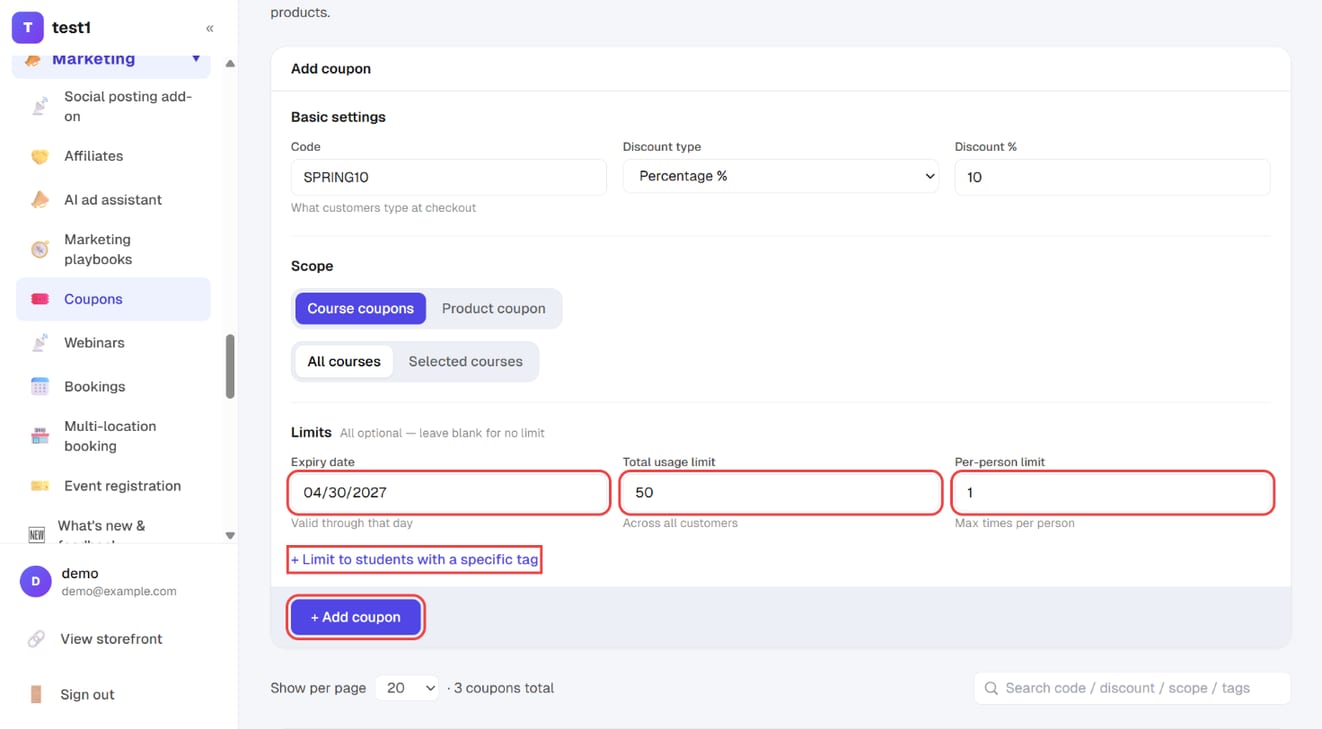The image size is (1322, 729).
Task: Click the Discount % input field
Action: pos(1113,177)
